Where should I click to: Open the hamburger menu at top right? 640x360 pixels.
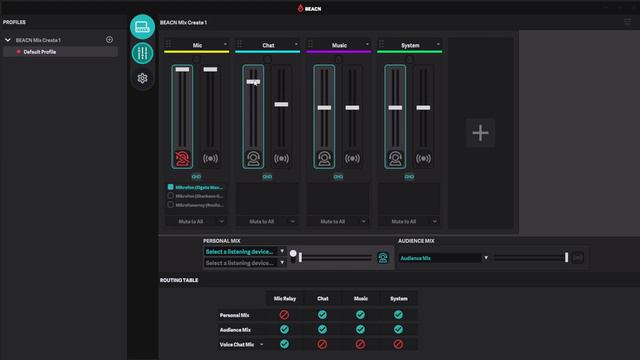pos(627,22)
